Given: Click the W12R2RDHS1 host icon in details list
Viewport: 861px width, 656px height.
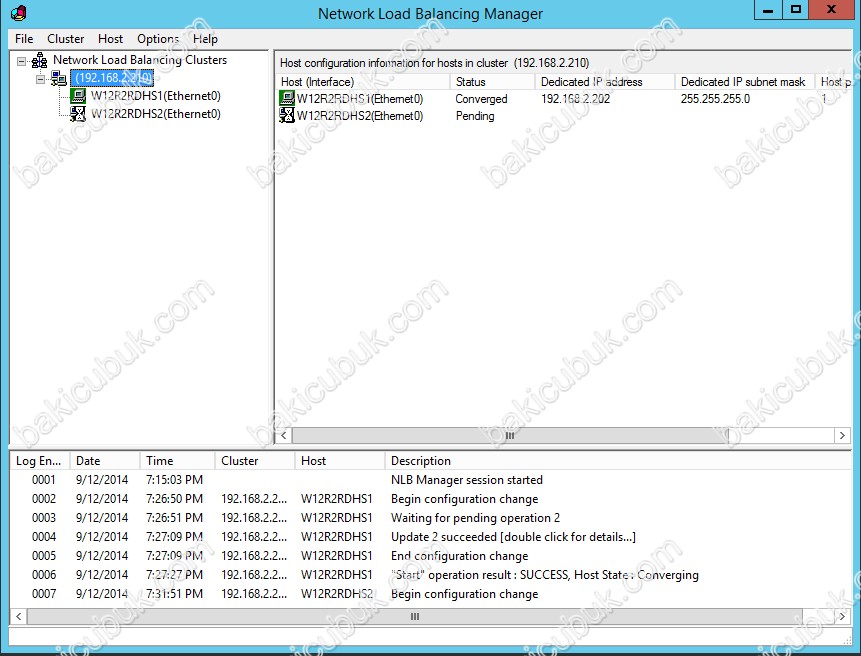Looking at the screenshot, I should tap(287, 98).
